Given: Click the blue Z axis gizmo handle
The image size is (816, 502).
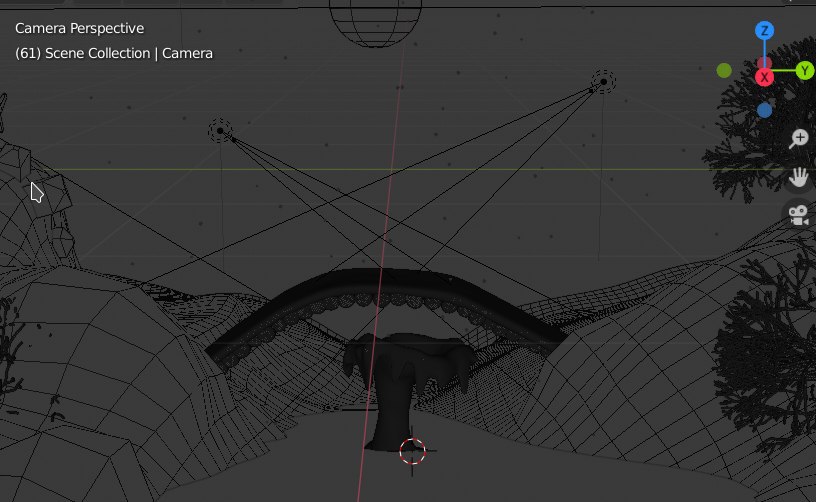Looking at the screenshot, I should pos(764,31).
